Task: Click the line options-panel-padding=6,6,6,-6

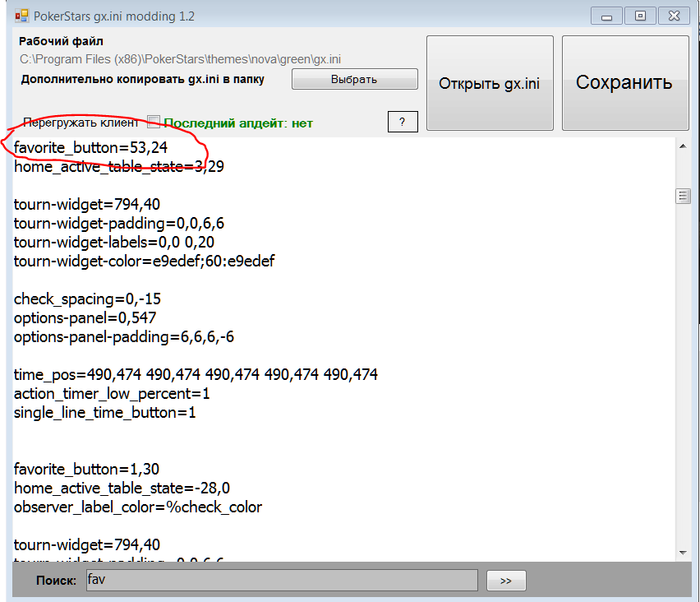Action: pyautogui.click(x=124, y=337)
